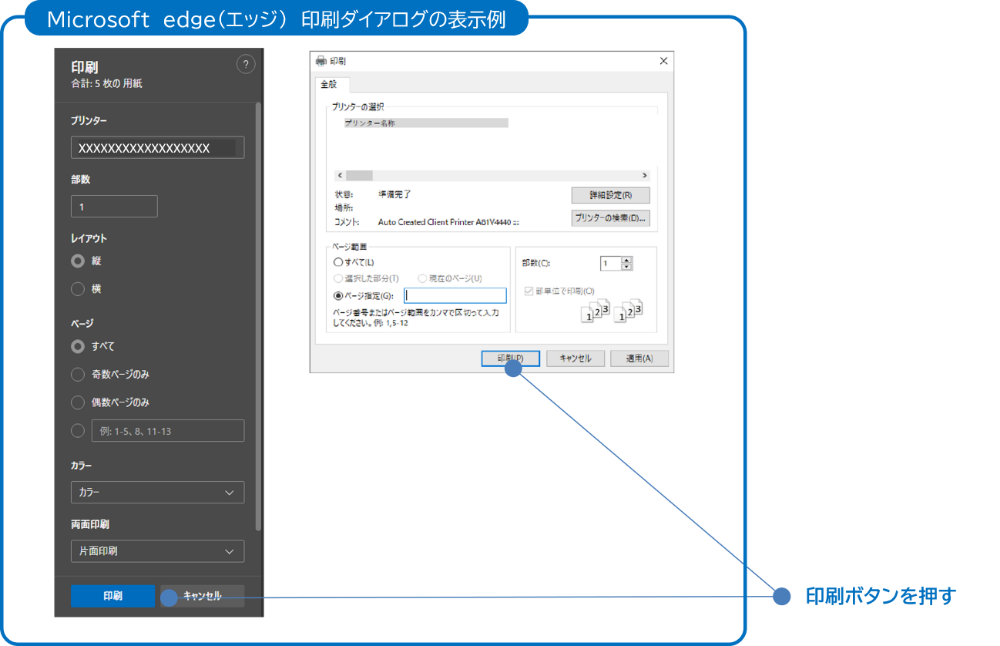Select 奇数ページのみ in the ページ section
1000x646 pixels.
click(78, 374)
